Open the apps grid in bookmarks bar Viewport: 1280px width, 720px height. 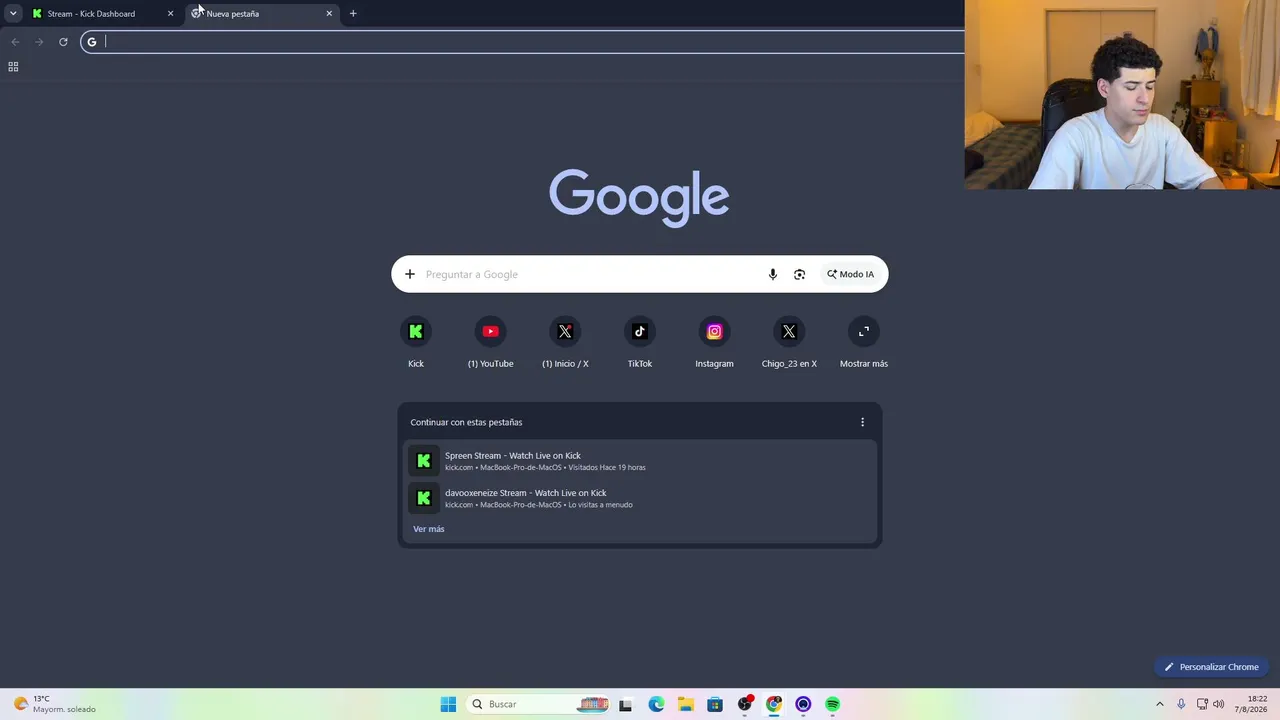tap(13, 67)
